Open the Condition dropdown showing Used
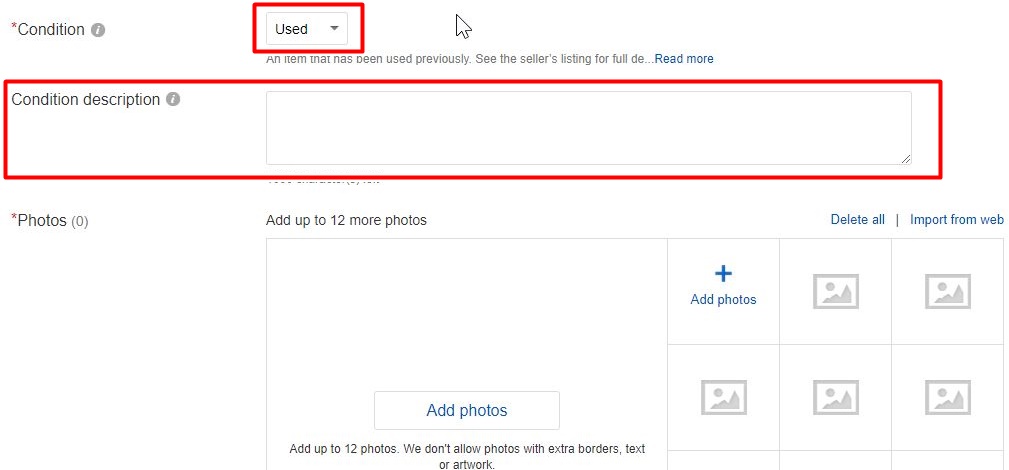The height and width of the screenshot is (470, 1009). (307, 29)
